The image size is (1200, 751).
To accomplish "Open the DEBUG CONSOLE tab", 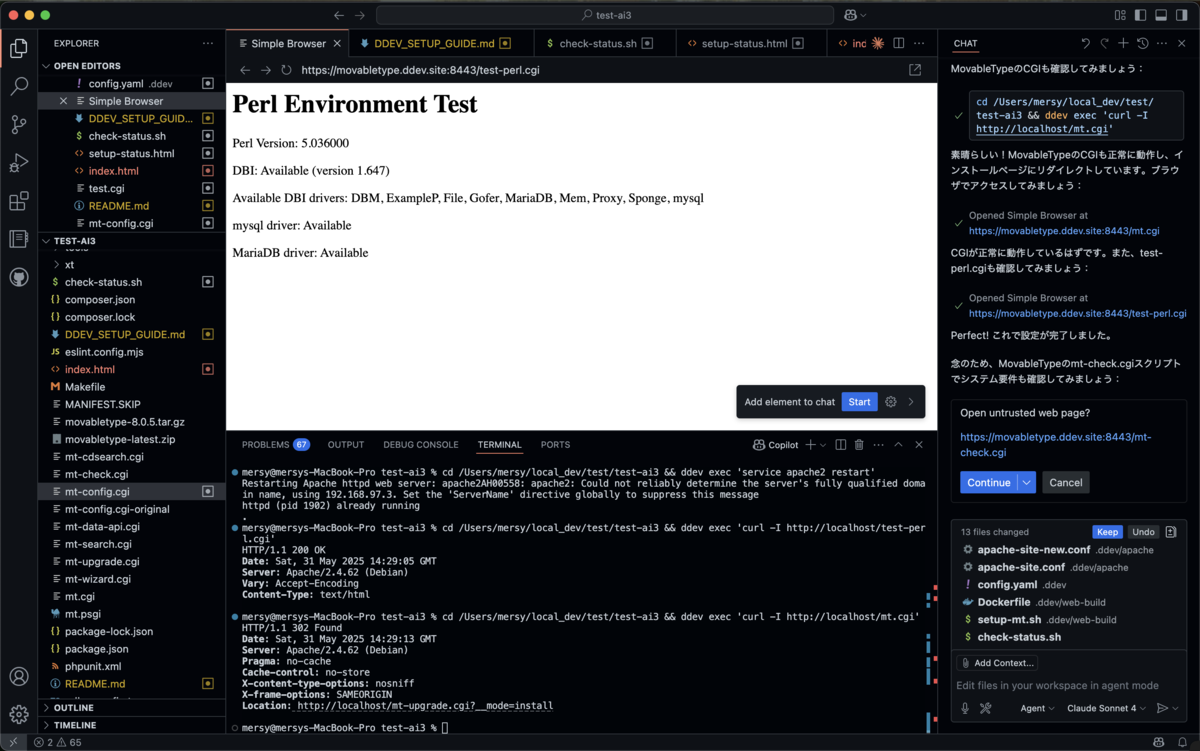I will [x=421, y=445].
